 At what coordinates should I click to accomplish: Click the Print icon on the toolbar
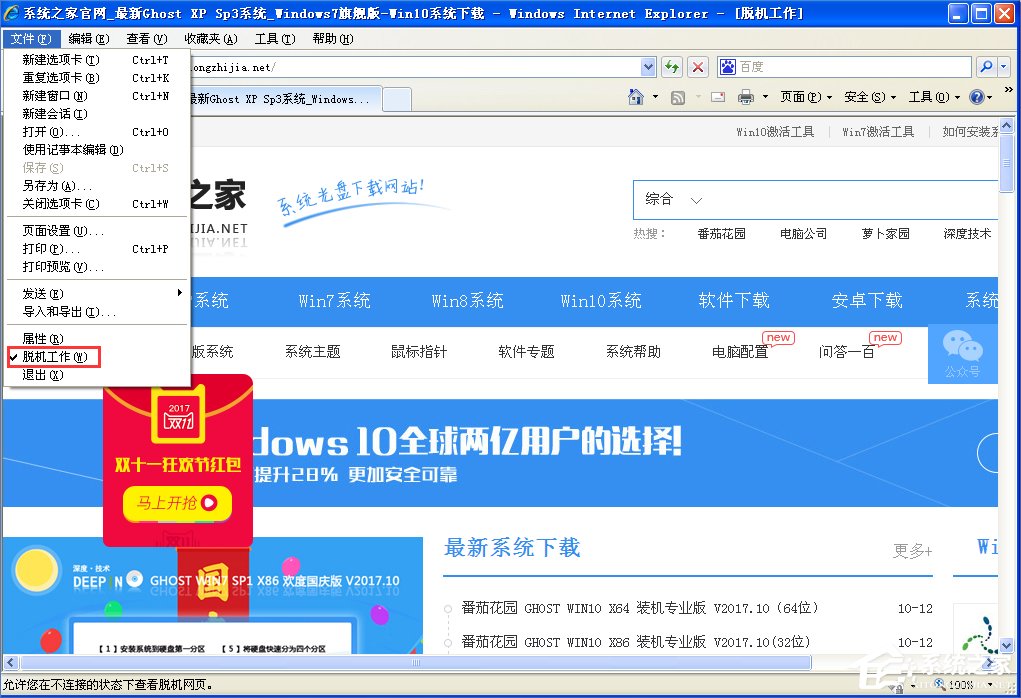(746, 97)
